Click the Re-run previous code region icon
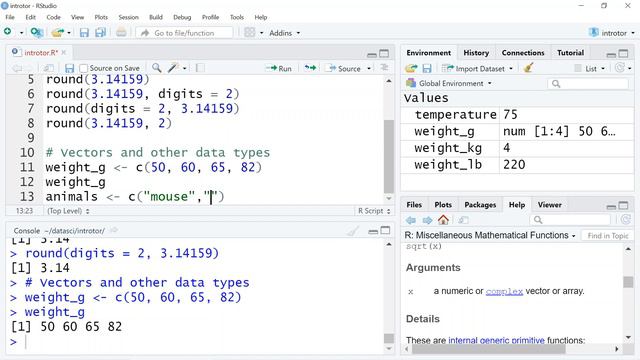Screen dimensions: 640x360 click(310, 68)
